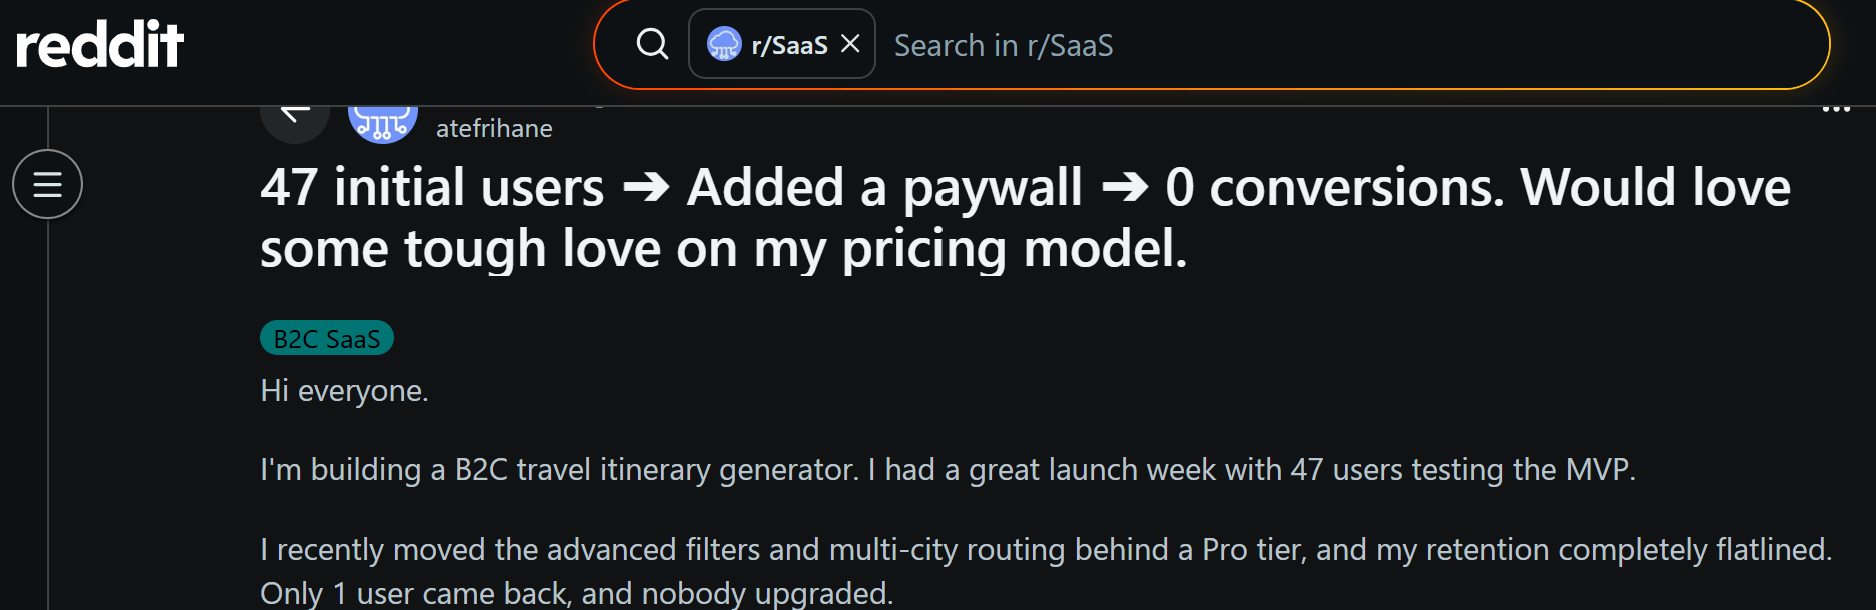Click the travel itinerary generator paragraph
The height and width of the screenshot is (610, 1876).
(946, 470)
